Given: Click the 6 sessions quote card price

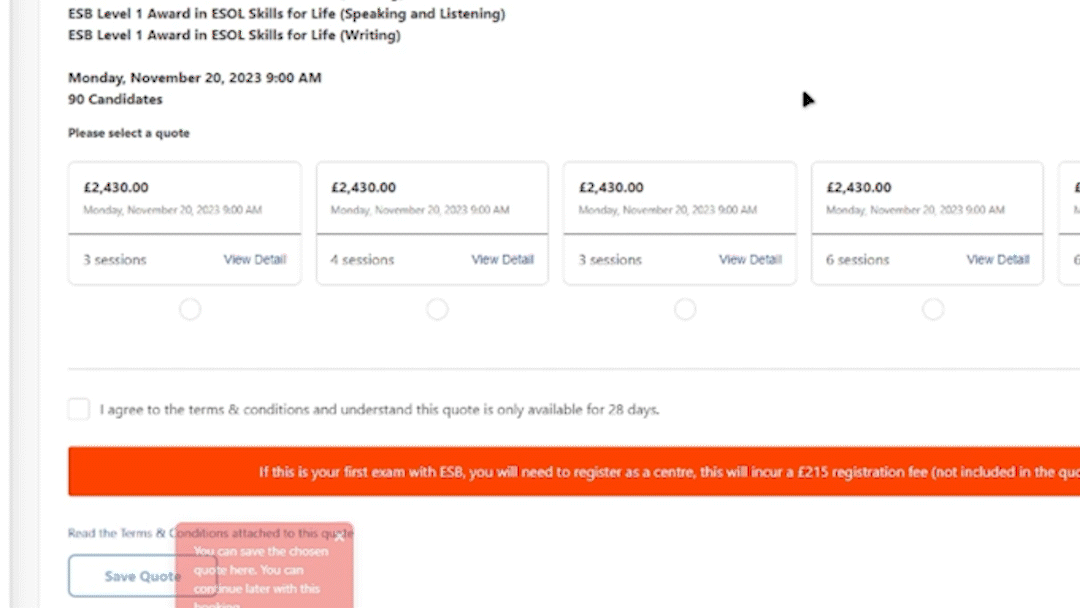Looking at the screenshot, I should pos(859,187).
